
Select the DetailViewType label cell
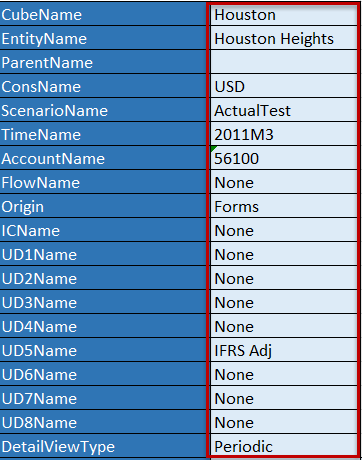103,446
